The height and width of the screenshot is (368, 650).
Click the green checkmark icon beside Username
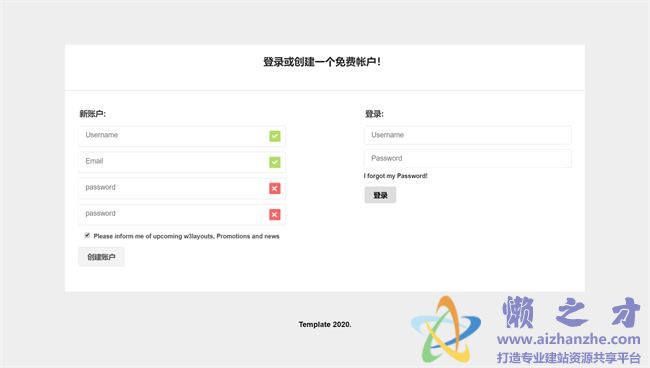coord(274,136)
